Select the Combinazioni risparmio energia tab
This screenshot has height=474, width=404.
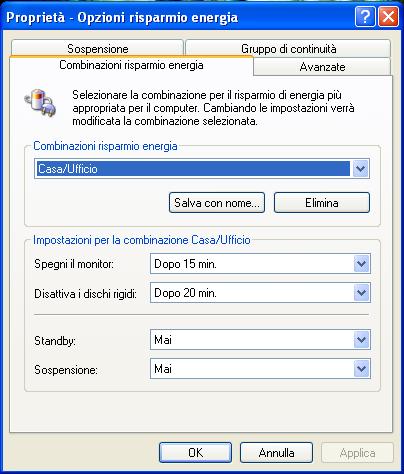(x=131, y=65)
